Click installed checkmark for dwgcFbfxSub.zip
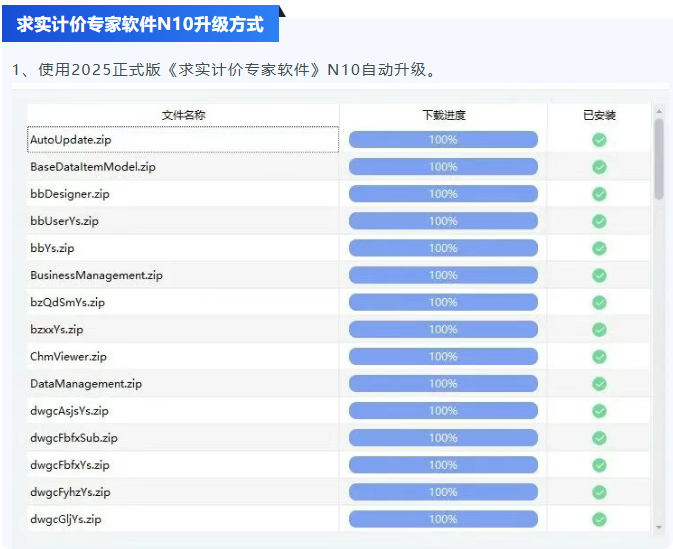This screenshot has width=673, height=549. point(599,438)
